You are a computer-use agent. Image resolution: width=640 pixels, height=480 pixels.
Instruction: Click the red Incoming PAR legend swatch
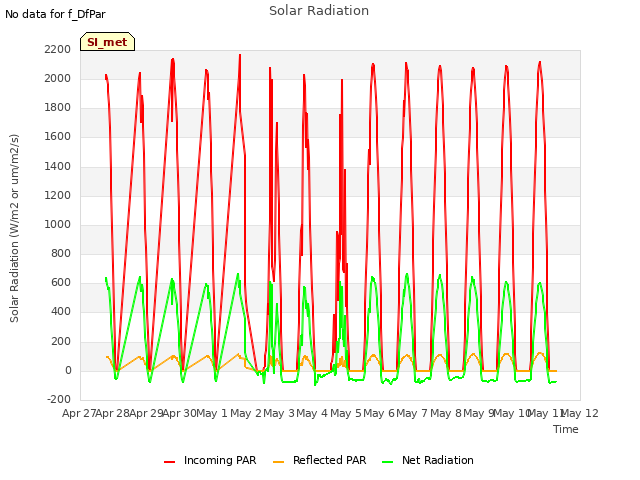[169, 462]
